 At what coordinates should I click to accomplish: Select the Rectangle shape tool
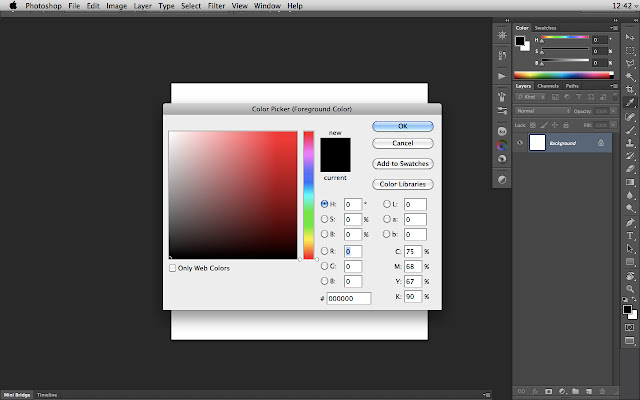pyautogui.click(x=630, y=262)
